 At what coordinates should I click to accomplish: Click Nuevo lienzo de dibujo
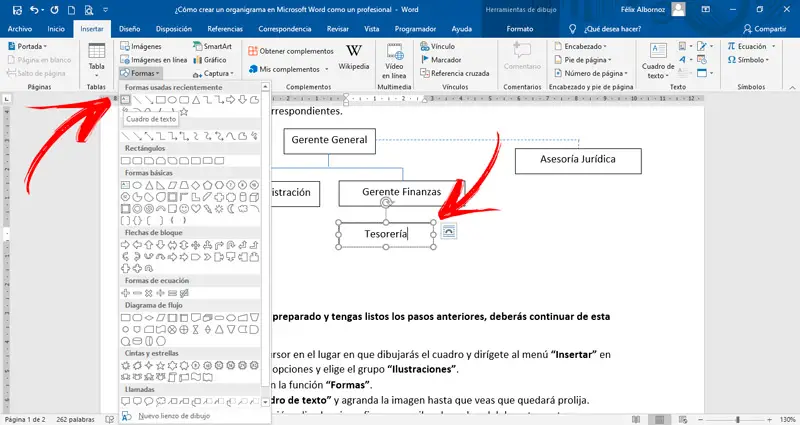[x=166, y=416]
